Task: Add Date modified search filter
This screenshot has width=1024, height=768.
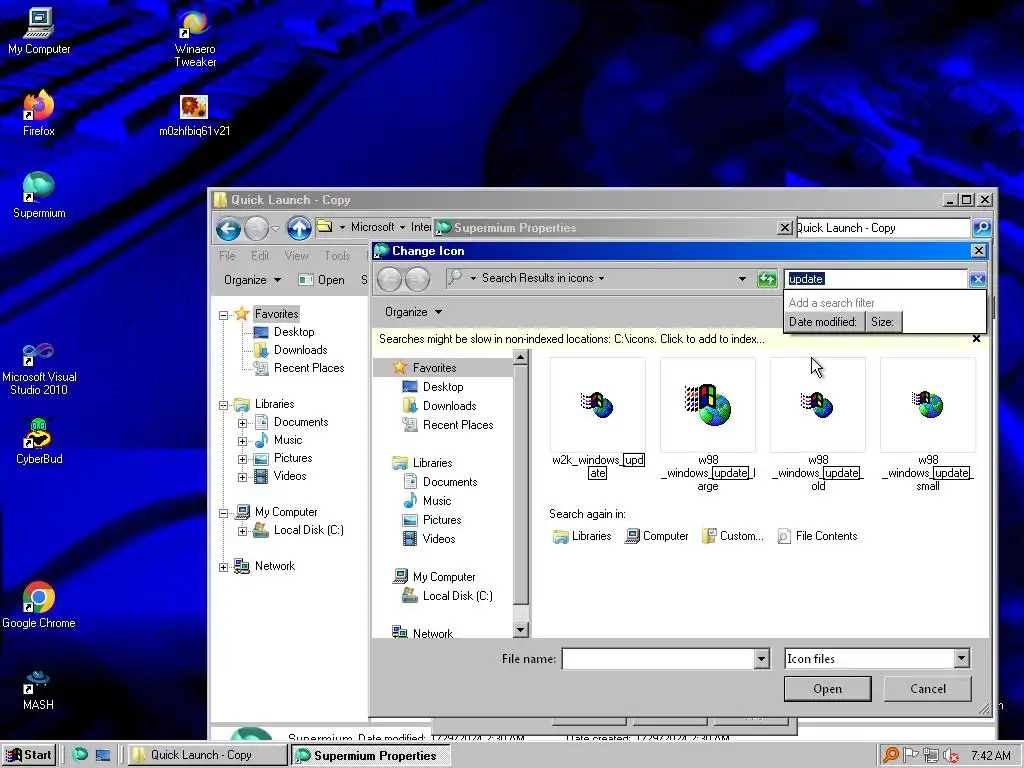Action: pyautogui.click(x=823, y=321)
